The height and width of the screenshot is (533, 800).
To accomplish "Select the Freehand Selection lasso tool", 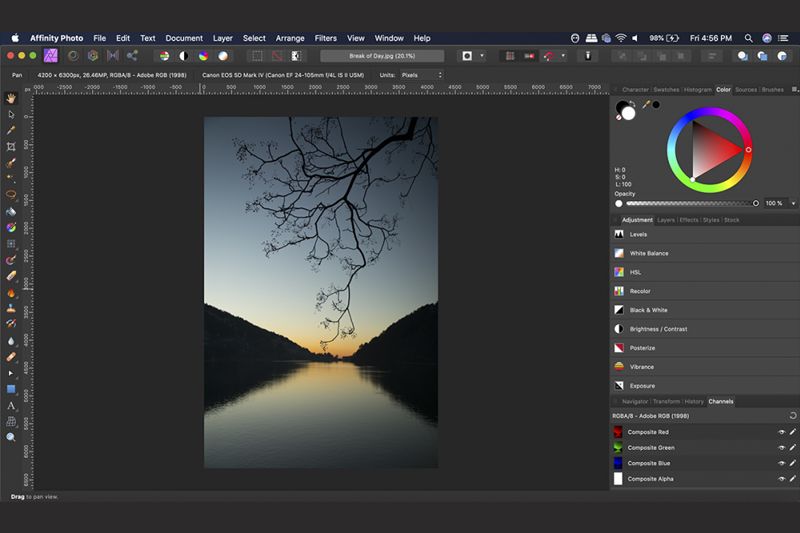I will tap(11, 195).
